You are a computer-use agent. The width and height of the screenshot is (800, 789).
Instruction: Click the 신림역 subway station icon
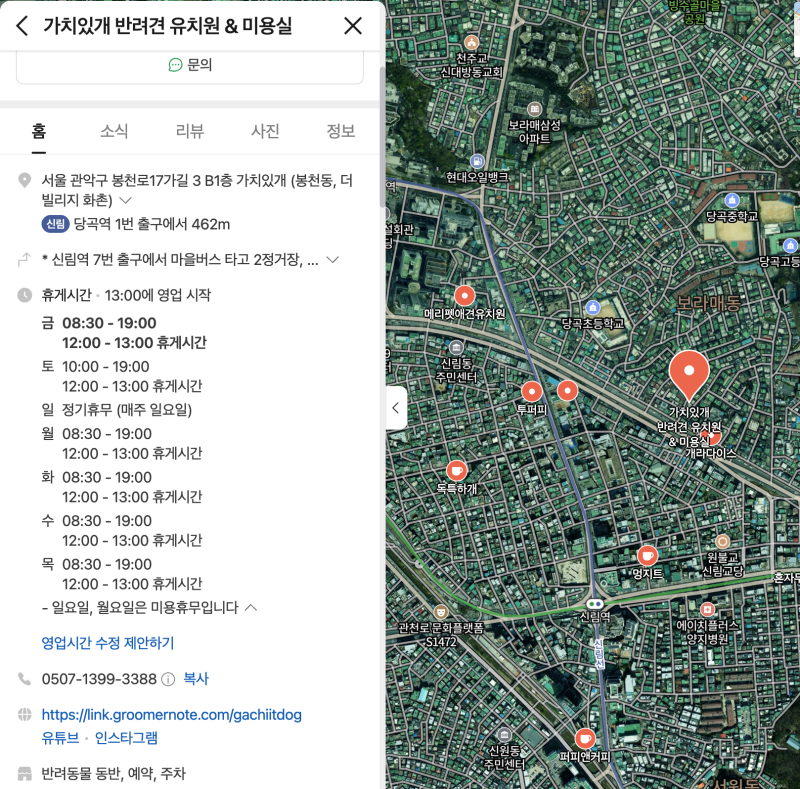point(594,604)
